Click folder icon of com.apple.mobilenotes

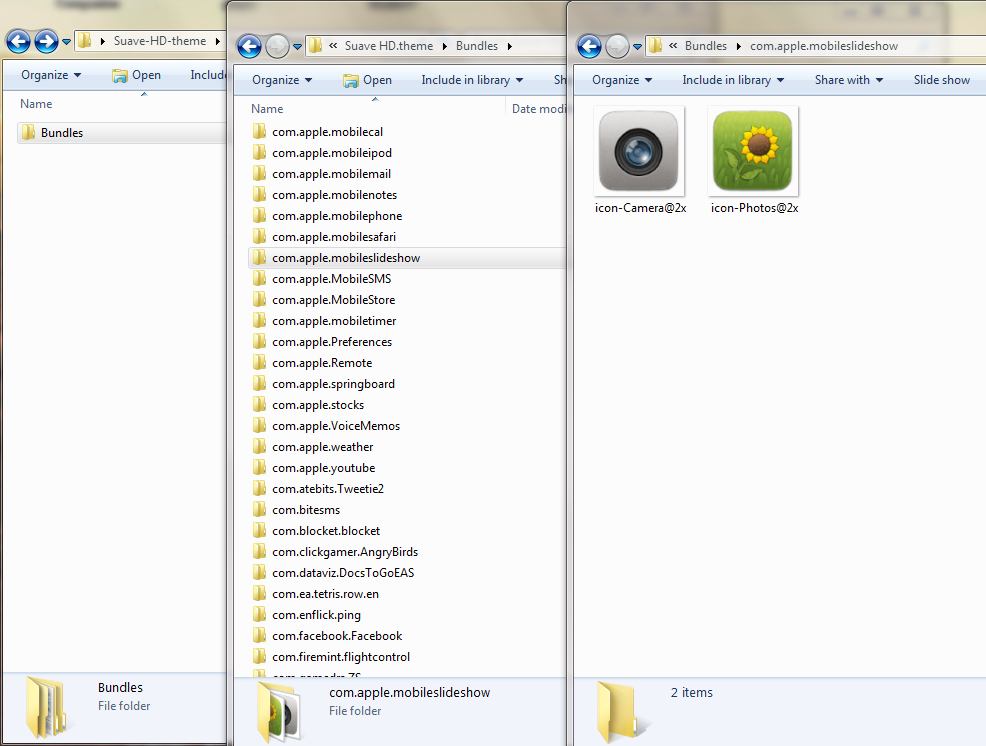[259, 194]
